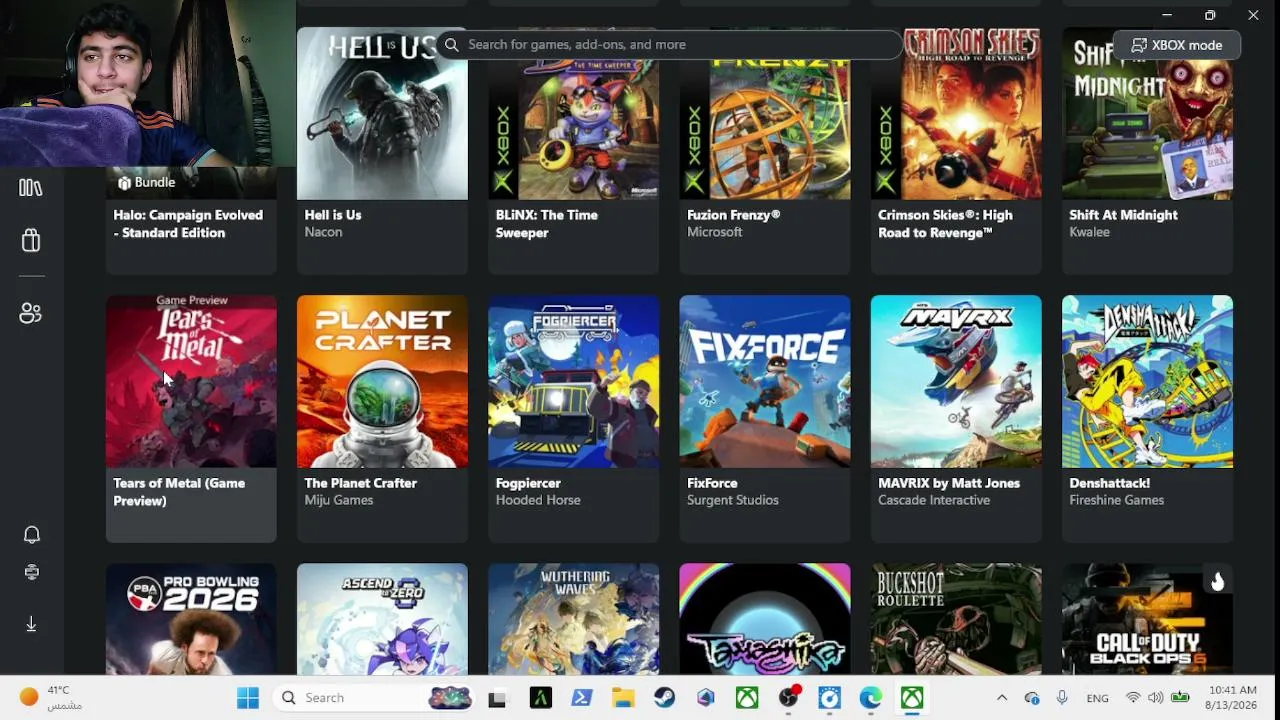
Task: Open the Denshattack! cover art
Action: click(x=1147, y=381)
